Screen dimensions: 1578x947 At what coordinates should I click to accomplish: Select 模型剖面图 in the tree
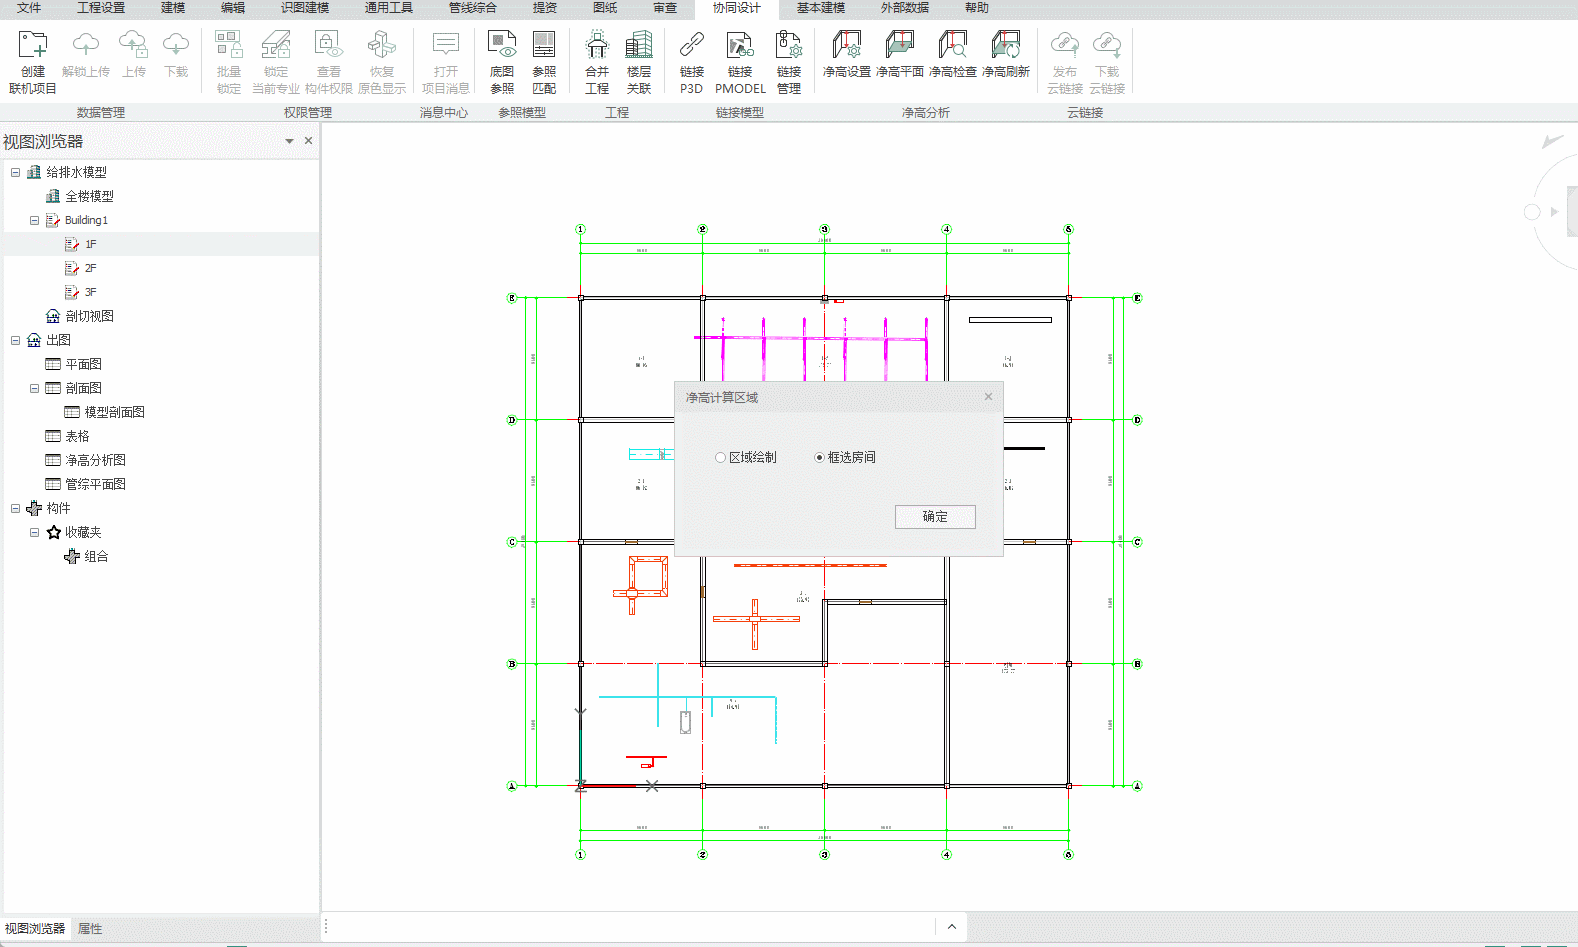pyautogui.click(x=114, y=412)
